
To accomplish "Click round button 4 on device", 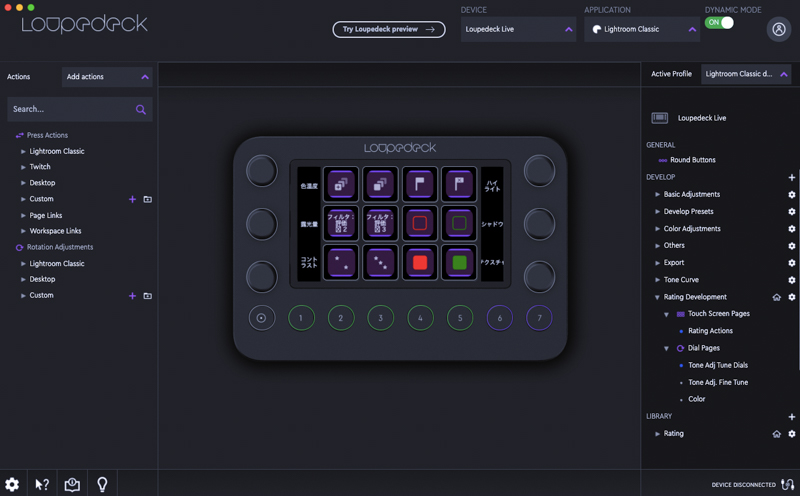I will point(420,318).
